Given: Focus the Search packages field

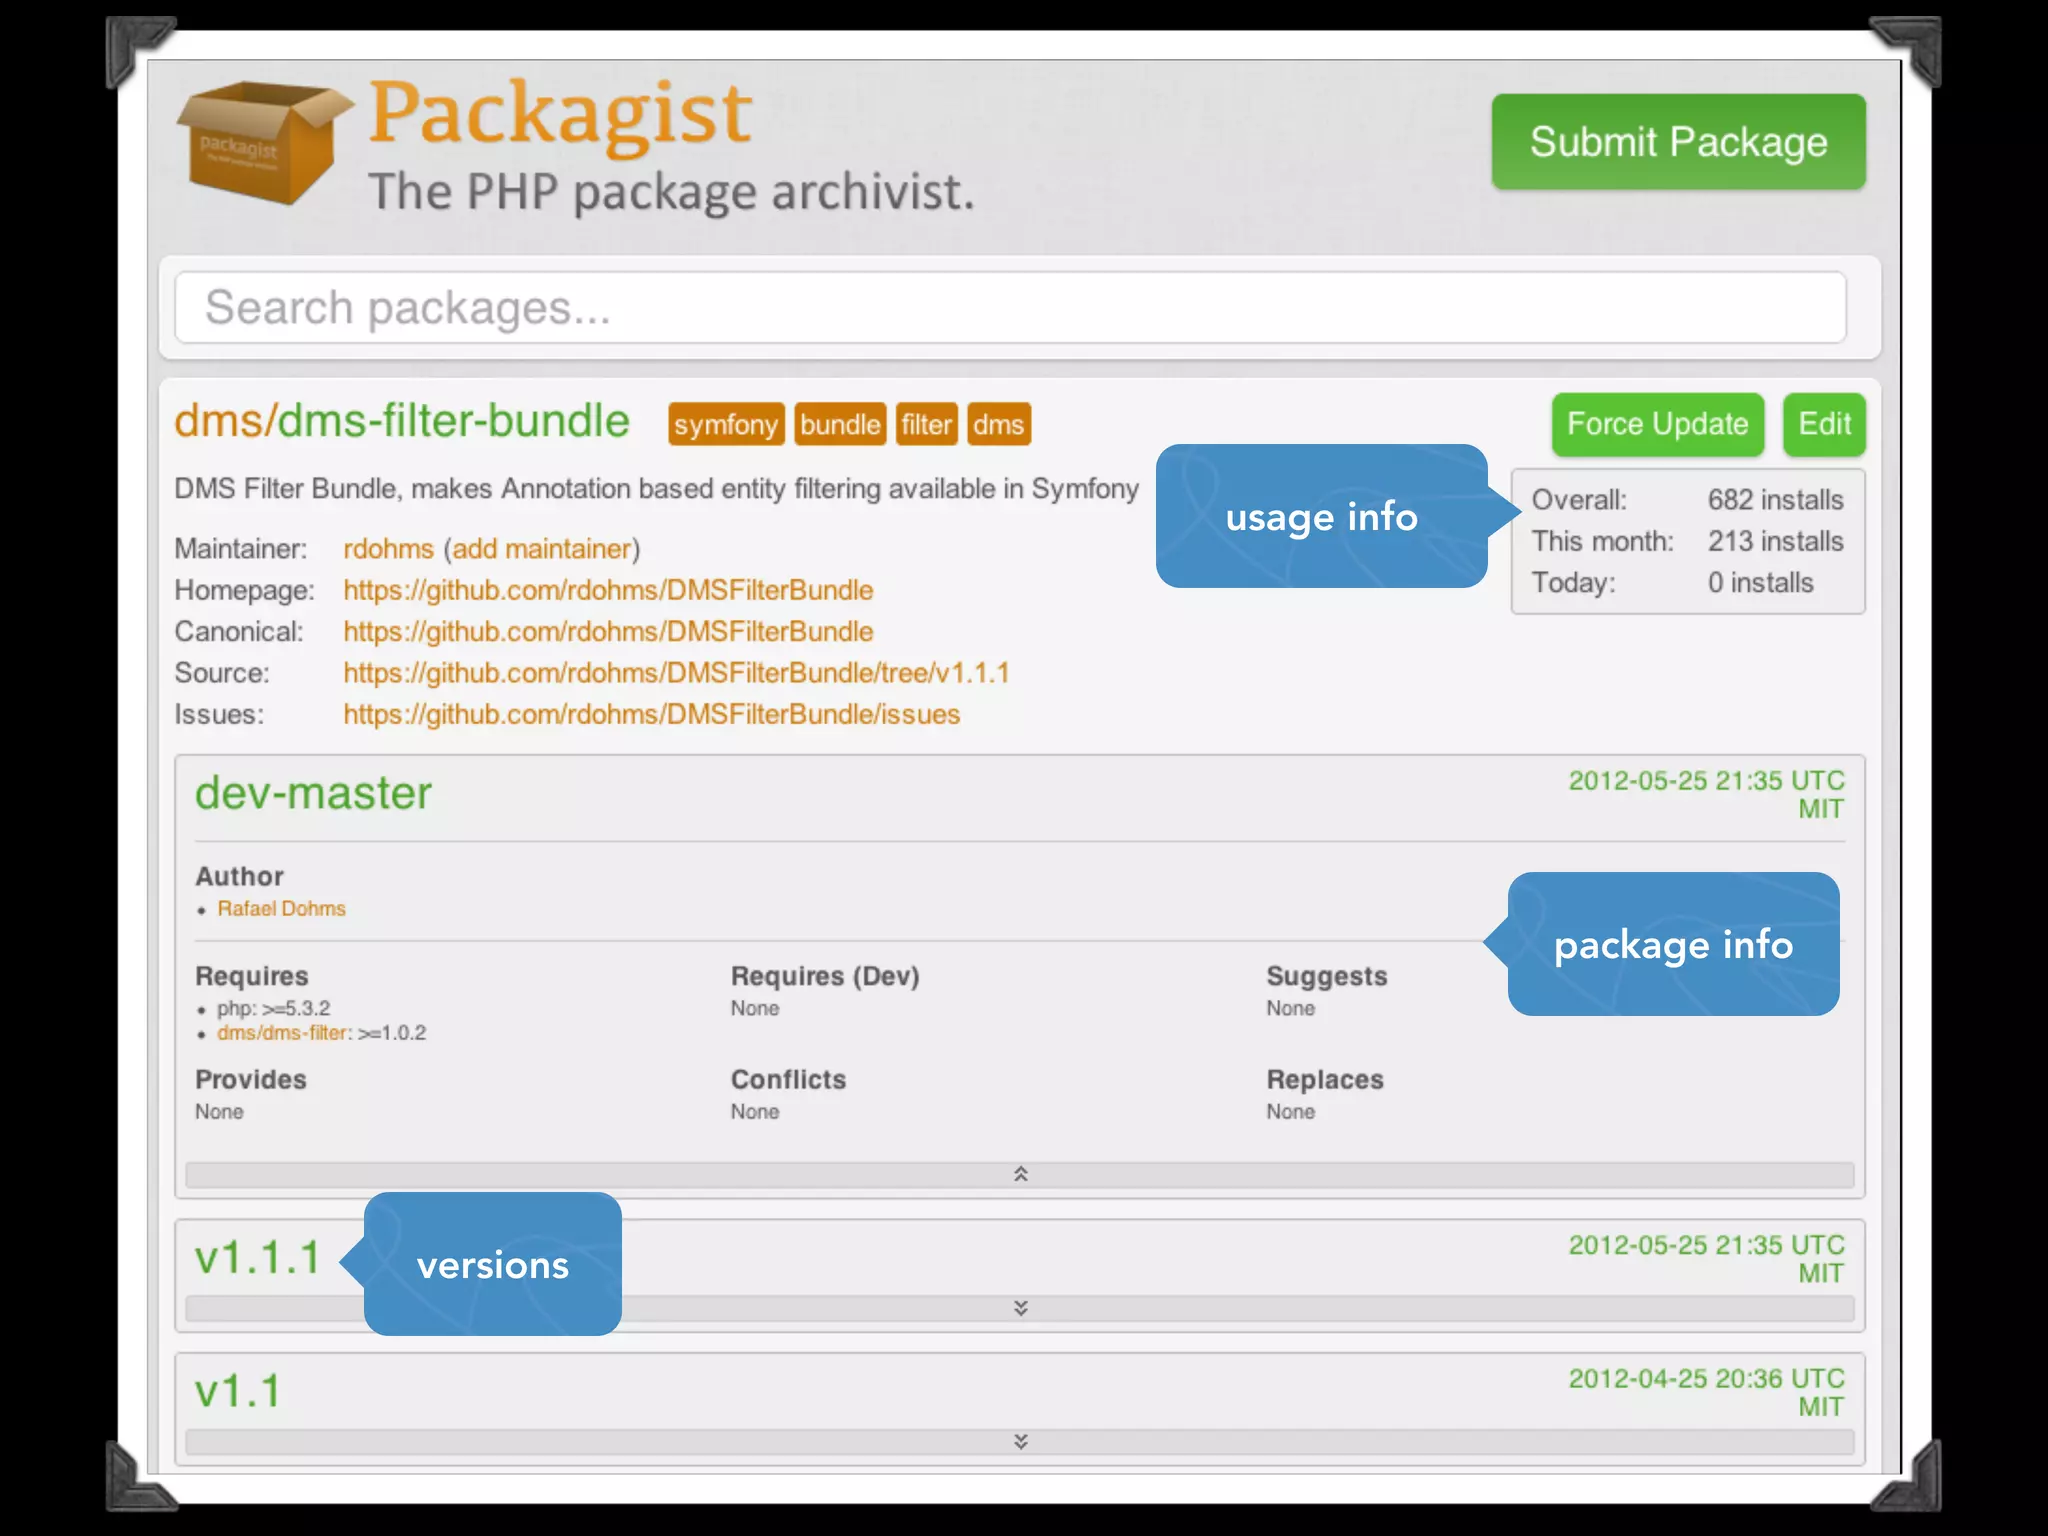Looking at the screenshot, I should pos(1010,307).
